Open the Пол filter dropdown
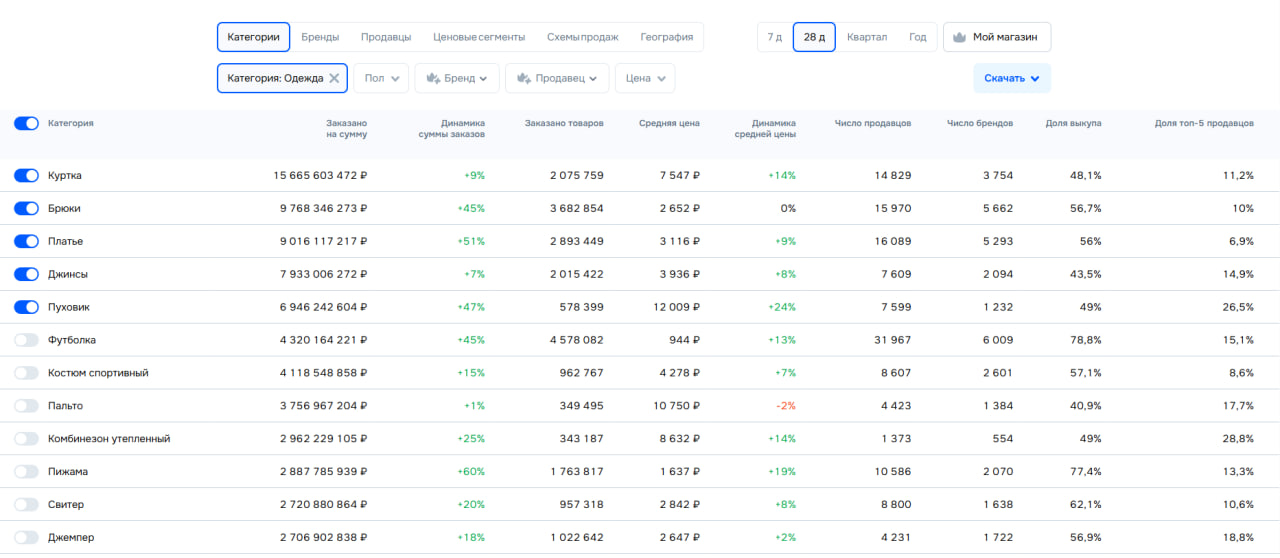The height and width of the screenshot is (558, 1280). 381,78
